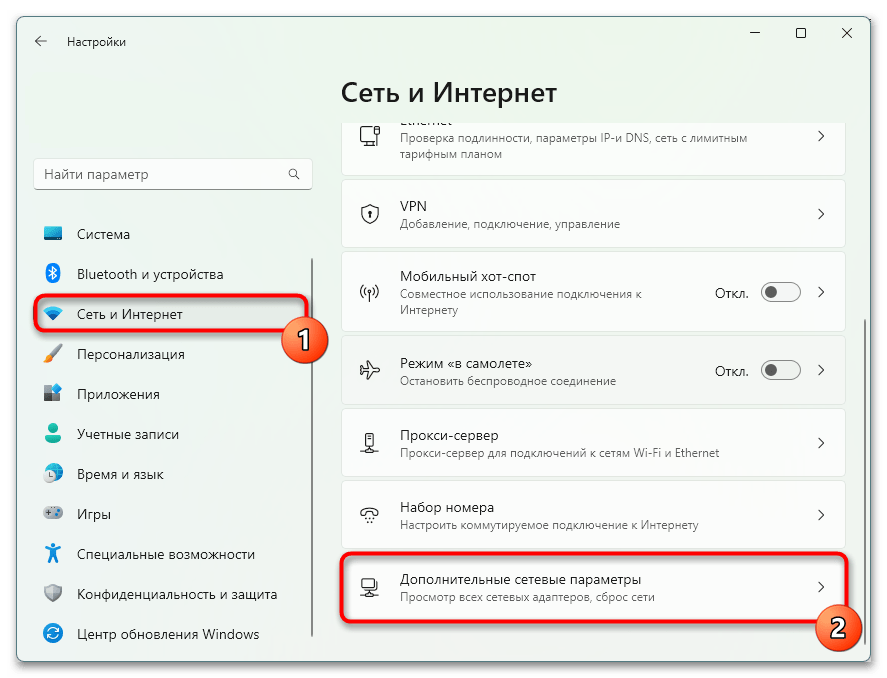This screenshot has width=887, height=678.
Task: Click the Ethernet monitor icon
Action: [x=370, y=136]
